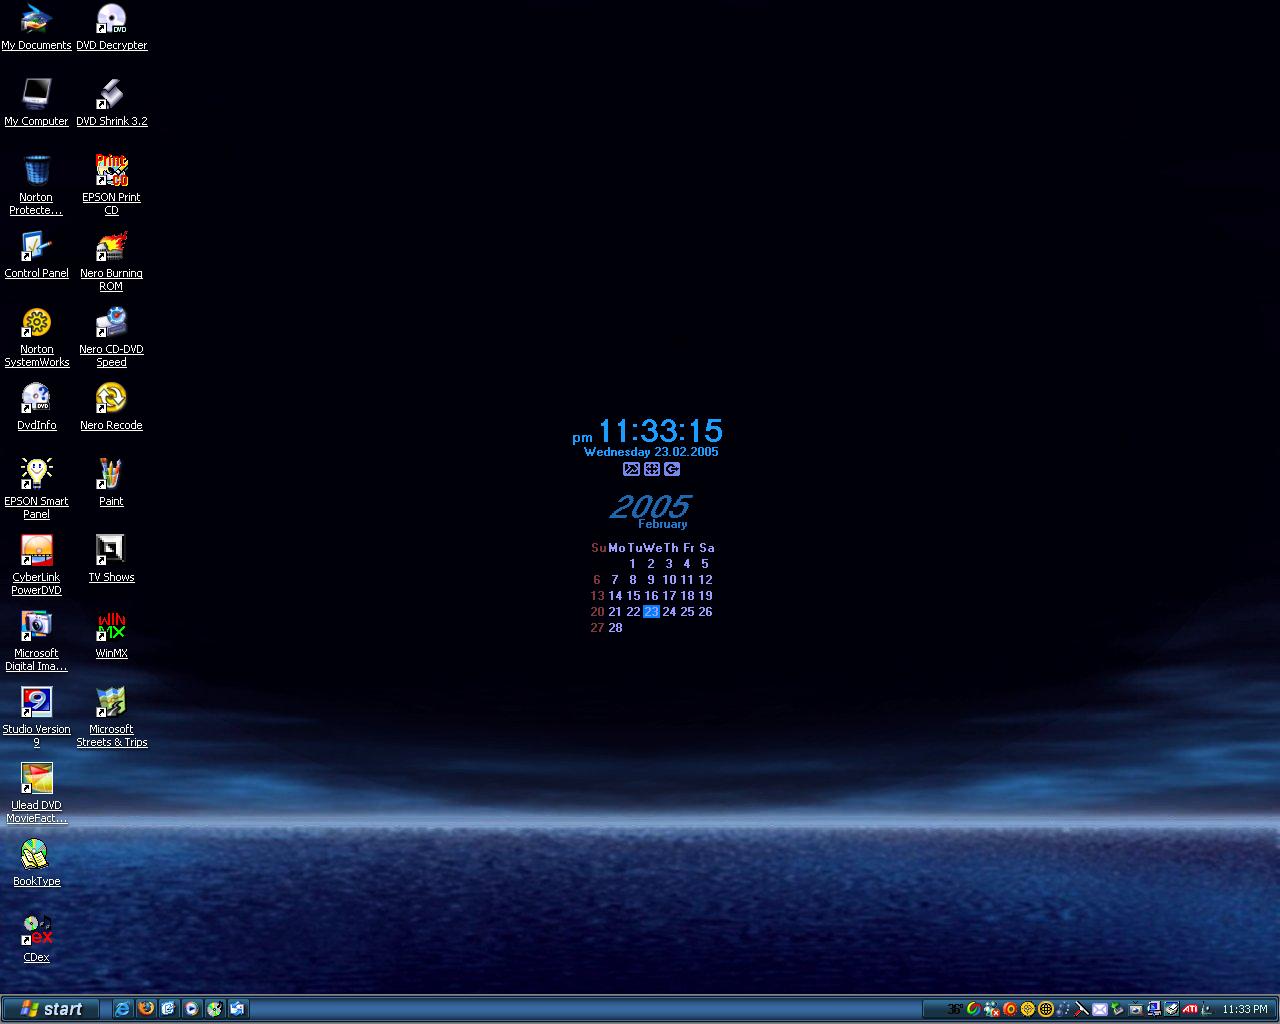Open the My Documents desktop icon
The height and width of the screenshot is (1024, 1280).
click(x=36, y=27)
